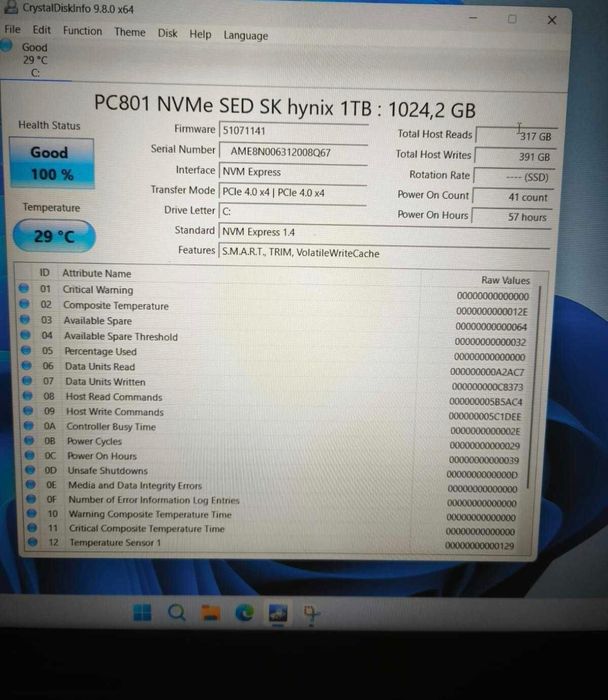Open File Explorer from the taskbar

[x=210, y=613]
